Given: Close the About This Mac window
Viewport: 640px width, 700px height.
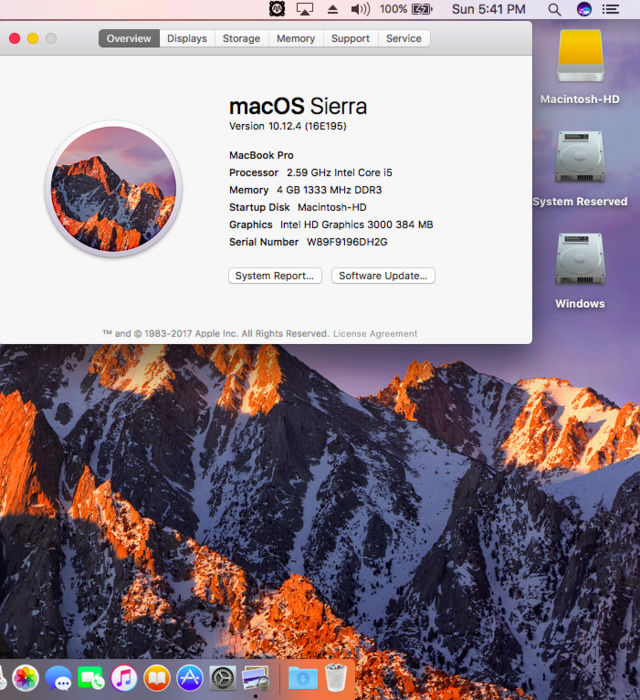Looking at the screenshot, I should (14, 38).
